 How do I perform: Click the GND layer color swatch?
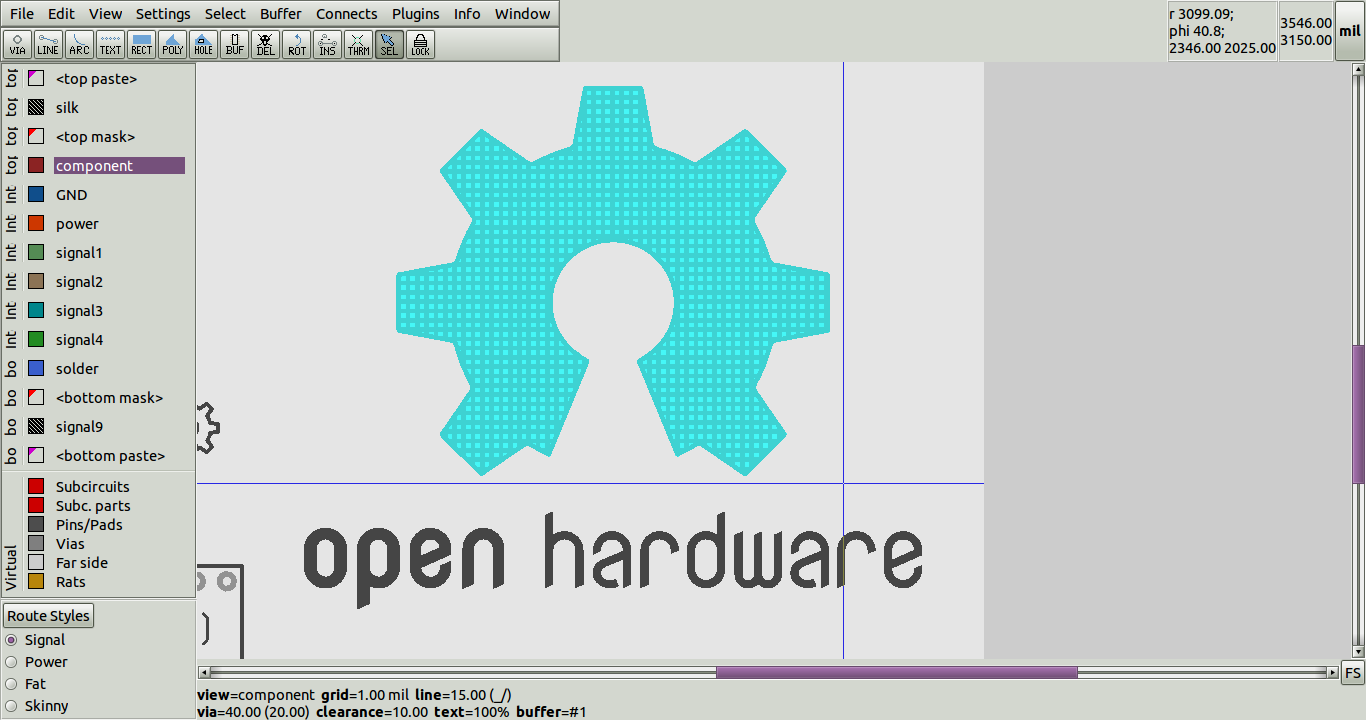pyautogui.click(x=36, y=194)
